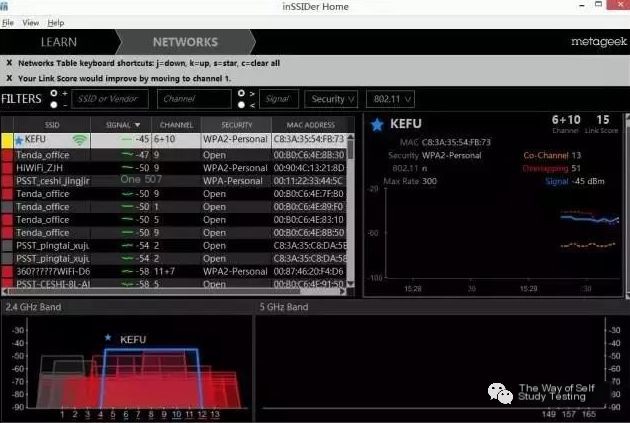Click the Link Score value 15
Viewport: 630px width, 423px height.
[x=603, y=120]
